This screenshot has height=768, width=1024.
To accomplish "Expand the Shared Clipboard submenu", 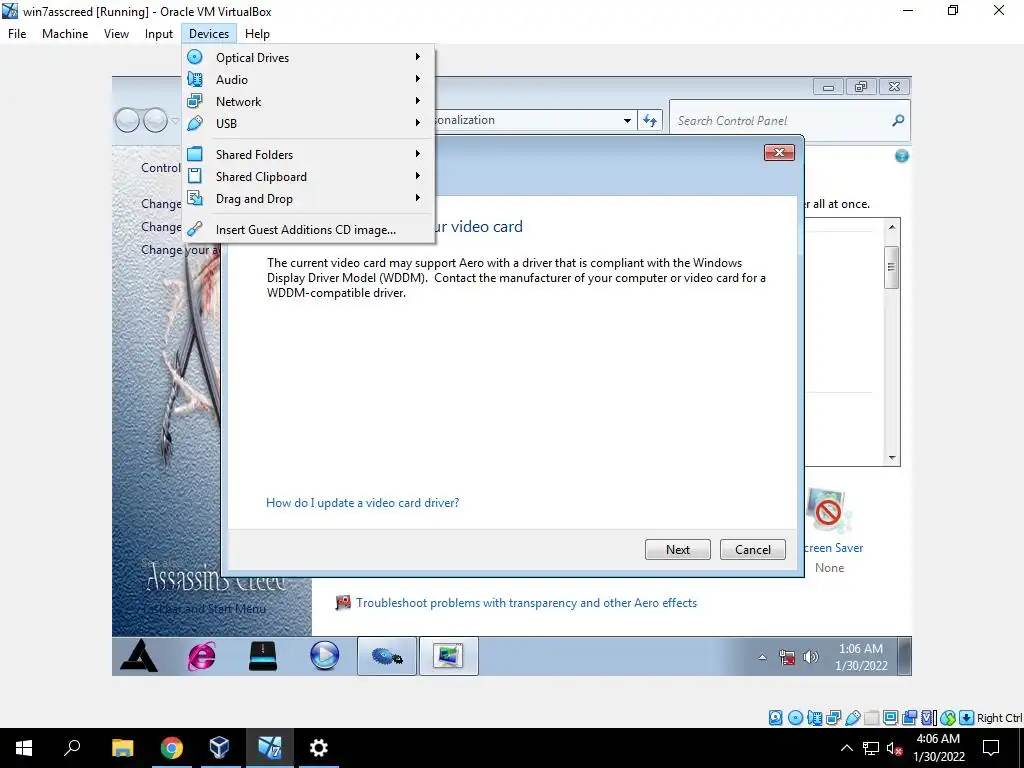I will (308, 176).
